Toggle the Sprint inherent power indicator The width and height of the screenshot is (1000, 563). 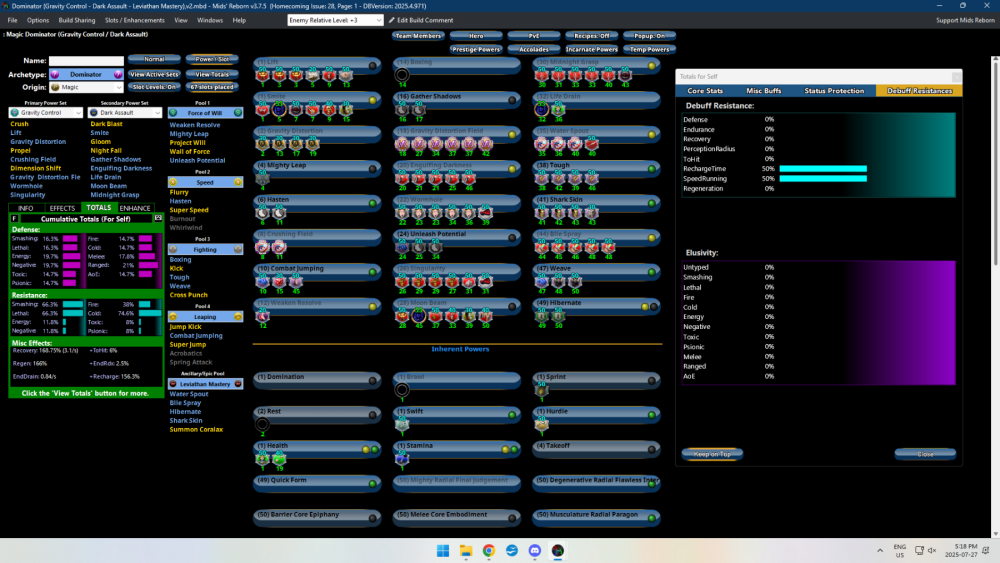point(651,381)
